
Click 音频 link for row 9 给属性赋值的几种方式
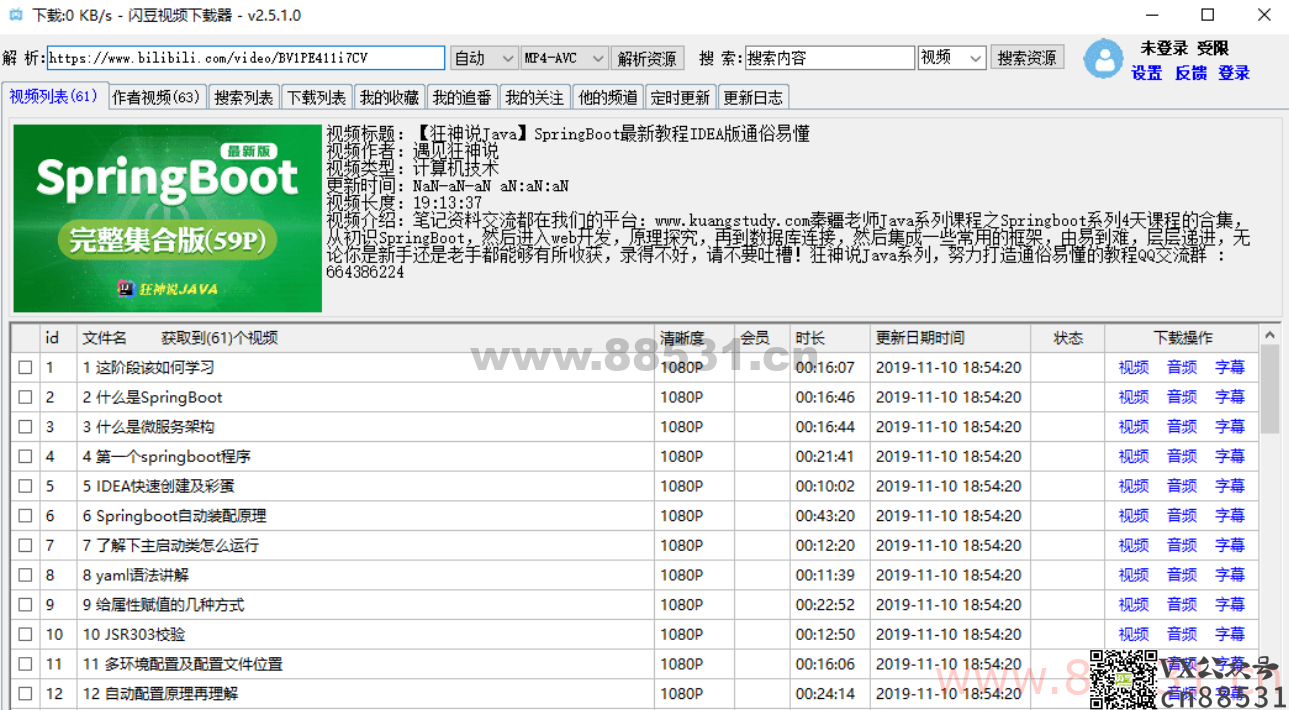pyautogui.click(x=1182, y=605)
